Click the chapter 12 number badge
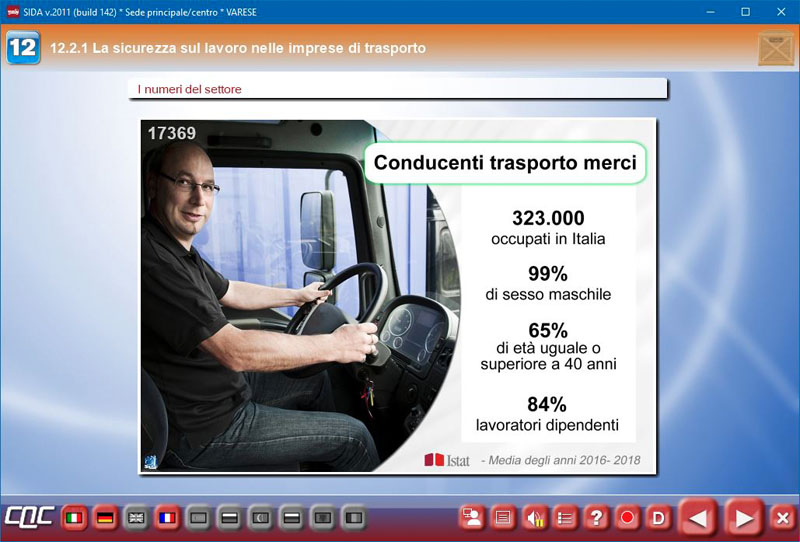Image resolution: width=800 pixels, height=542 pixels. pos(23,48)
